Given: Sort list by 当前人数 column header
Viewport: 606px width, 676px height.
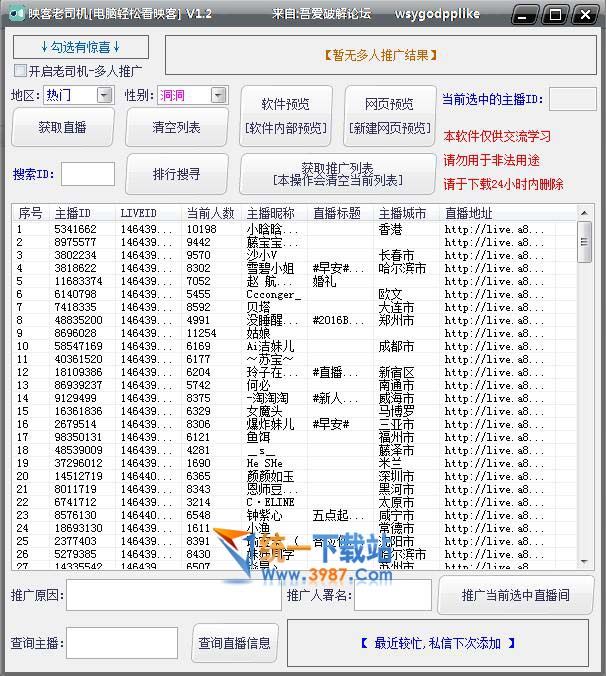Looking at the screenshot, I should pos(210,213).
